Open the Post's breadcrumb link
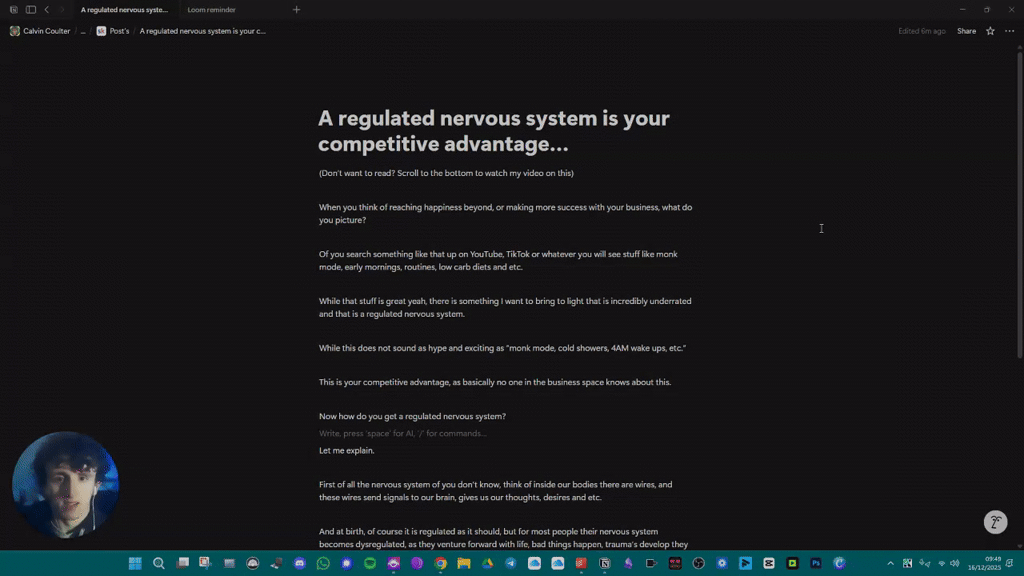Viewport: 1024px width, 576px height. coord(118,31)
